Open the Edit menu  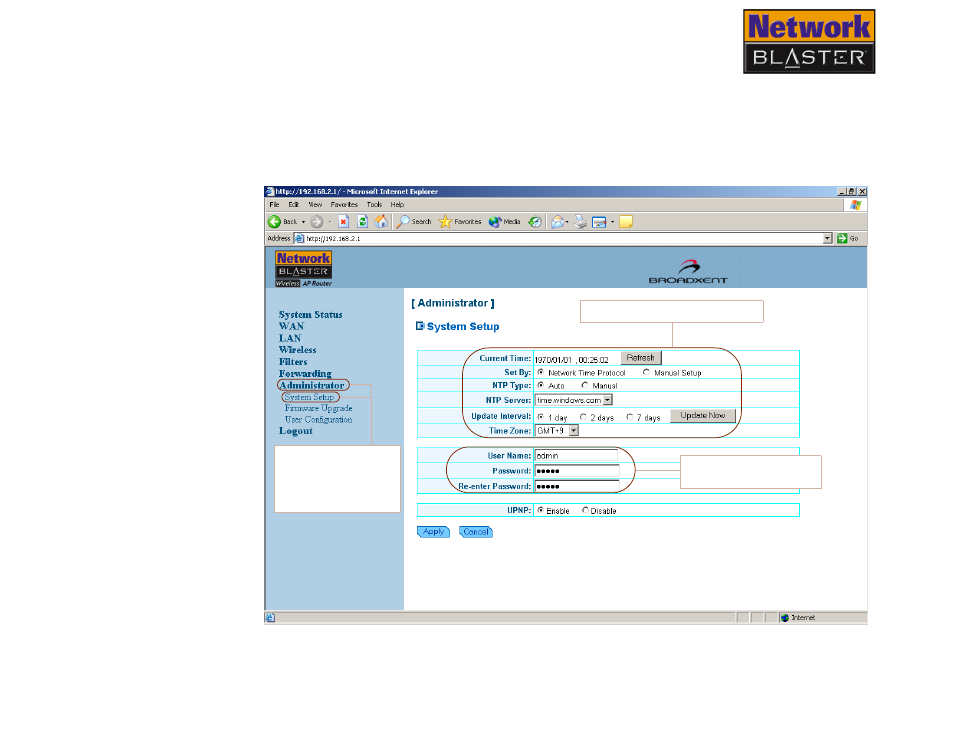[294, 205]
